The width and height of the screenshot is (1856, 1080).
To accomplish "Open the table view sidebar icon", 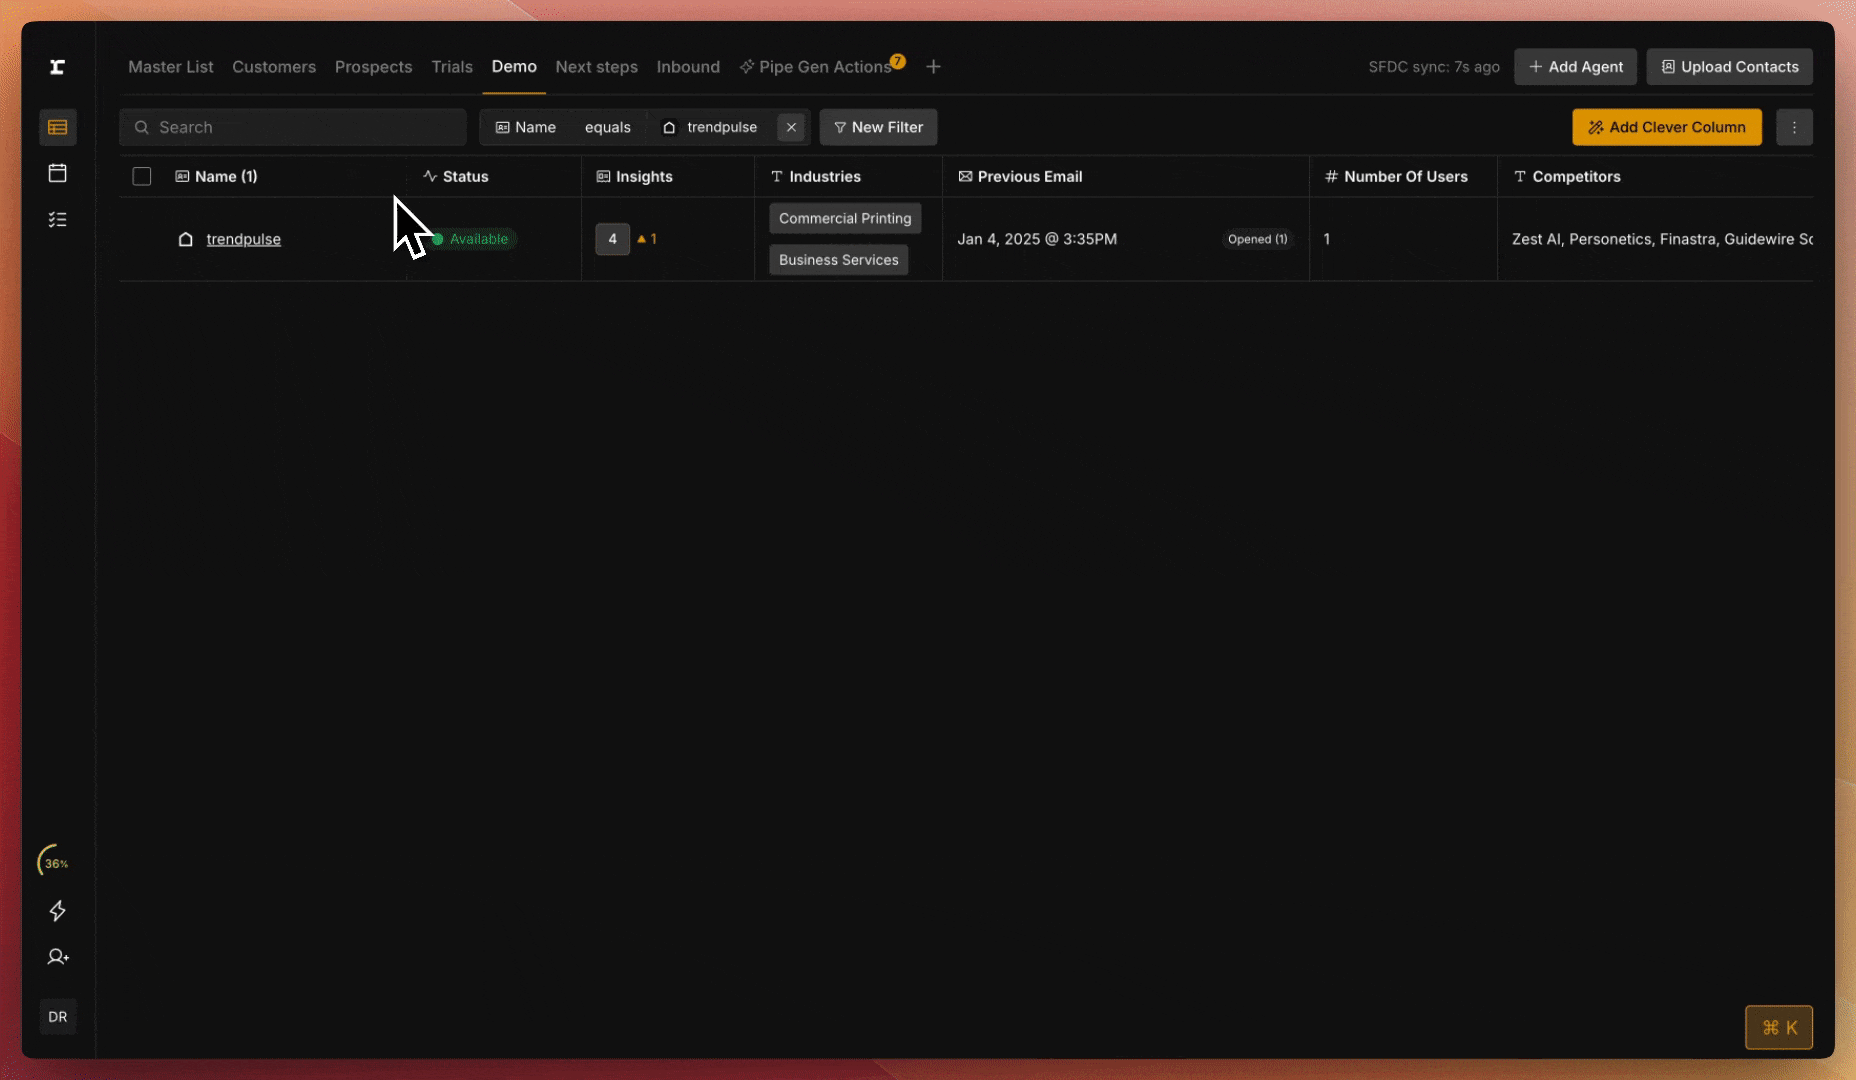I will (58, 127).
